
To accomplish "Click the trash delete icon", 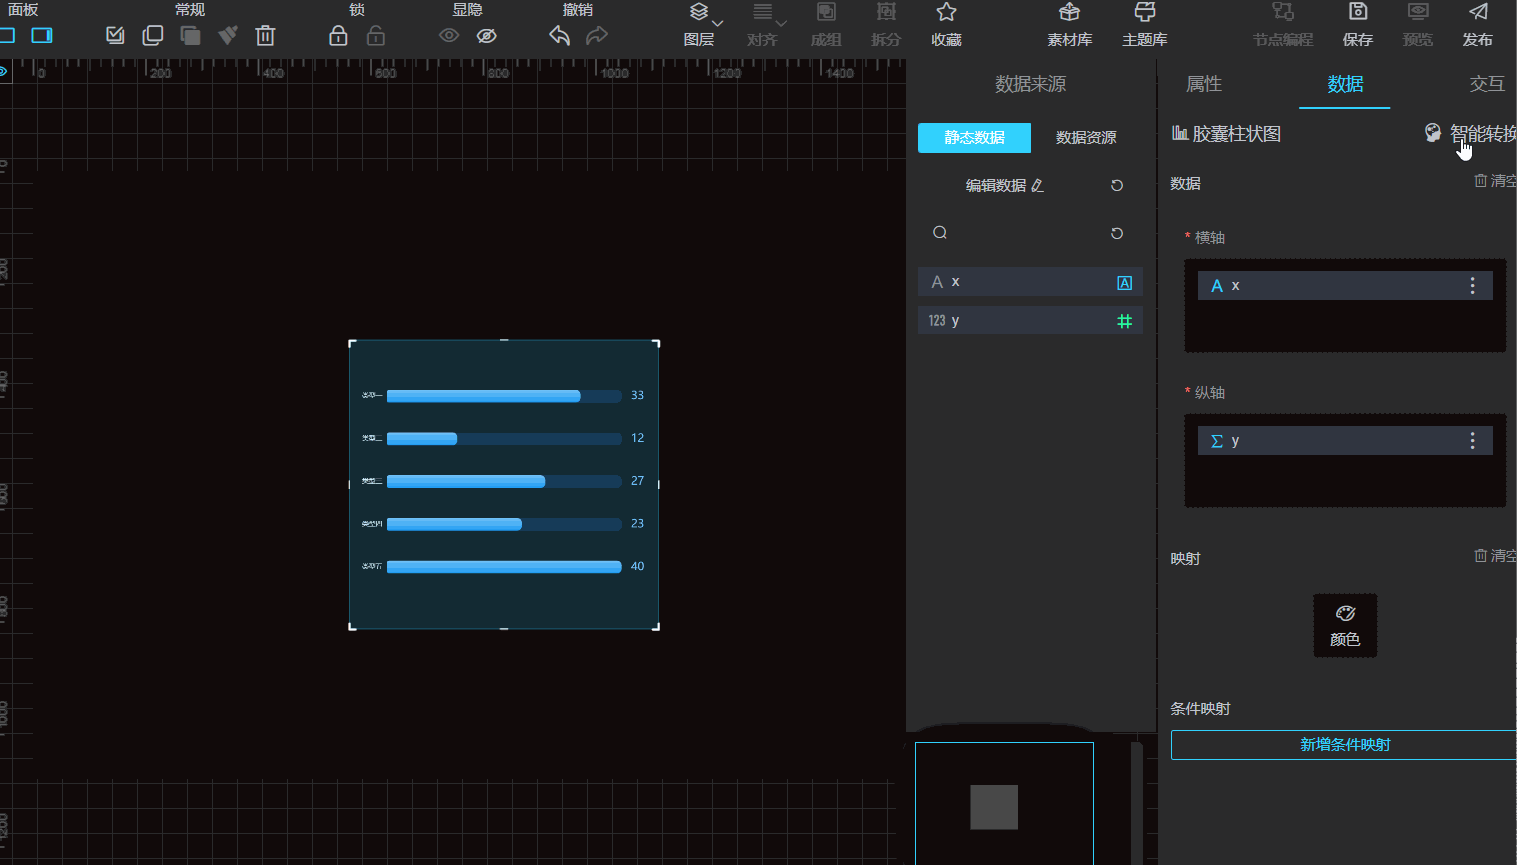I will 265,36.
